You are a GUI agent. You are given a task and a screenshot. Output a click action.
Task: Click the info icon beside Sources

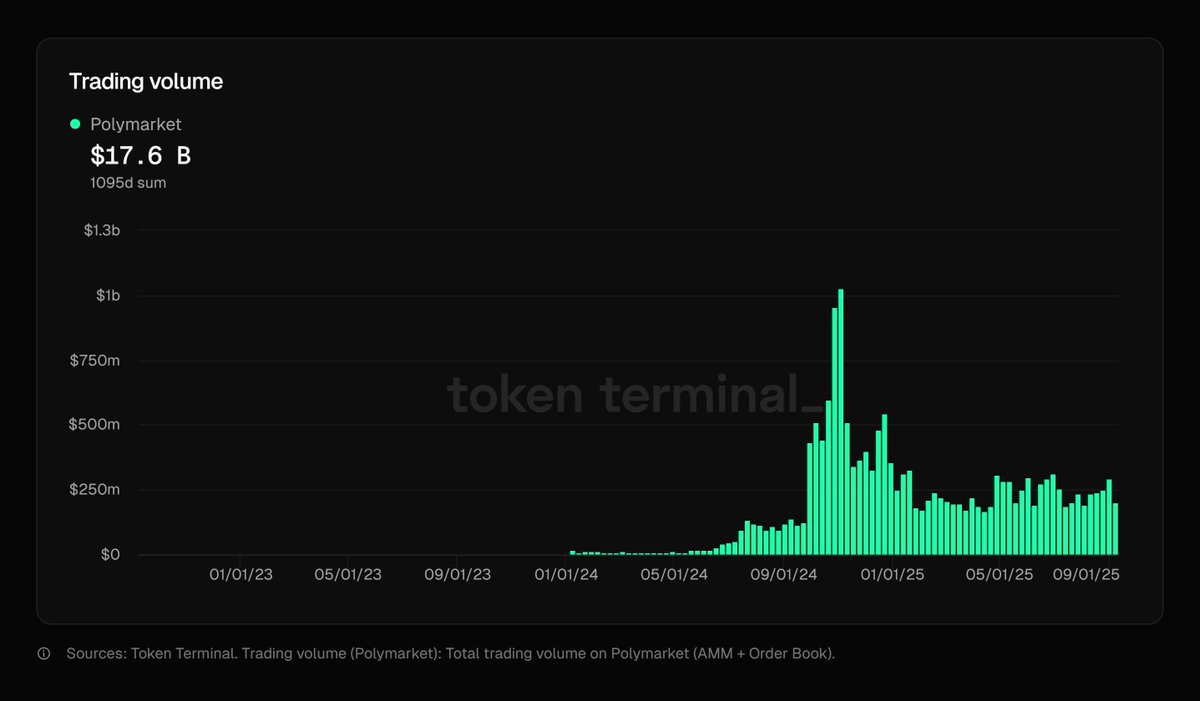coord(44,654)
